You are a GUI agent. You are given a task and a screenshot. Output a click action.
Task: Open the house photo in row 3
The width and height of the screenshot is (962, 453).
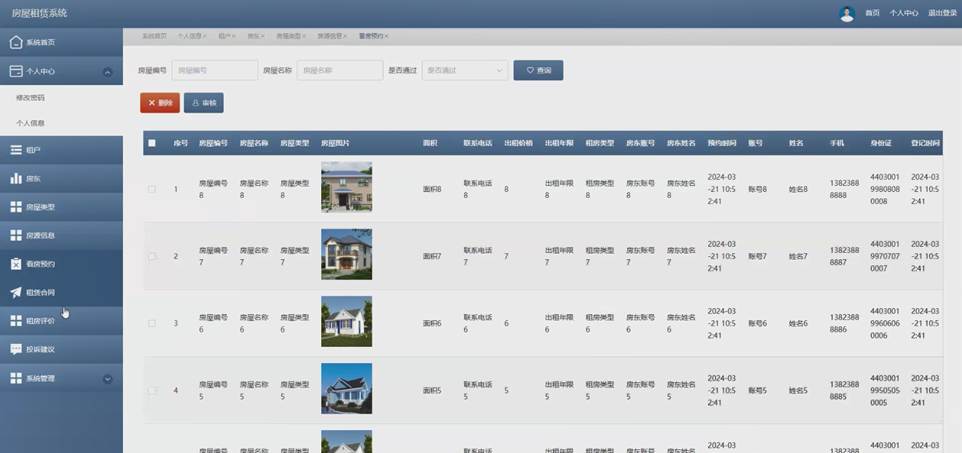(347, 322)
